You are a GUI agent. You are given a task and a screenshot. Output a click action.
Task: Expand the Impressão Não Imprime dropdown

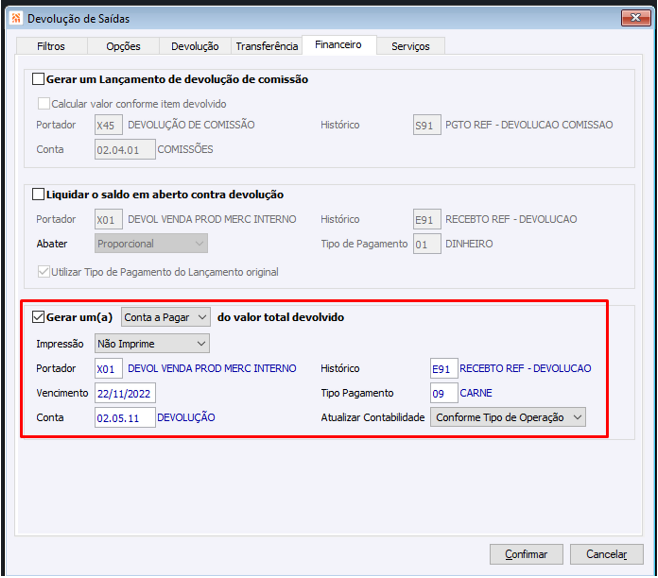pos(152,343)
